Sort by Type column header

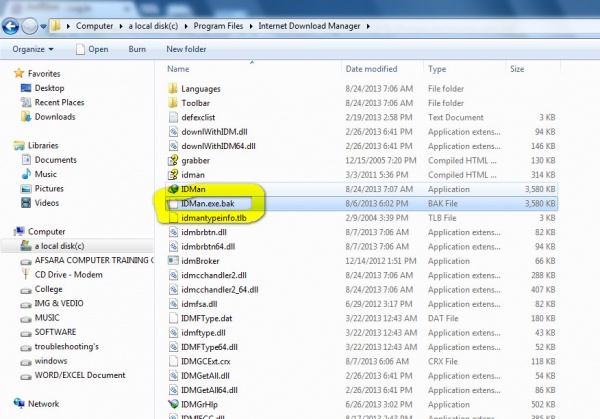point(437,69)
